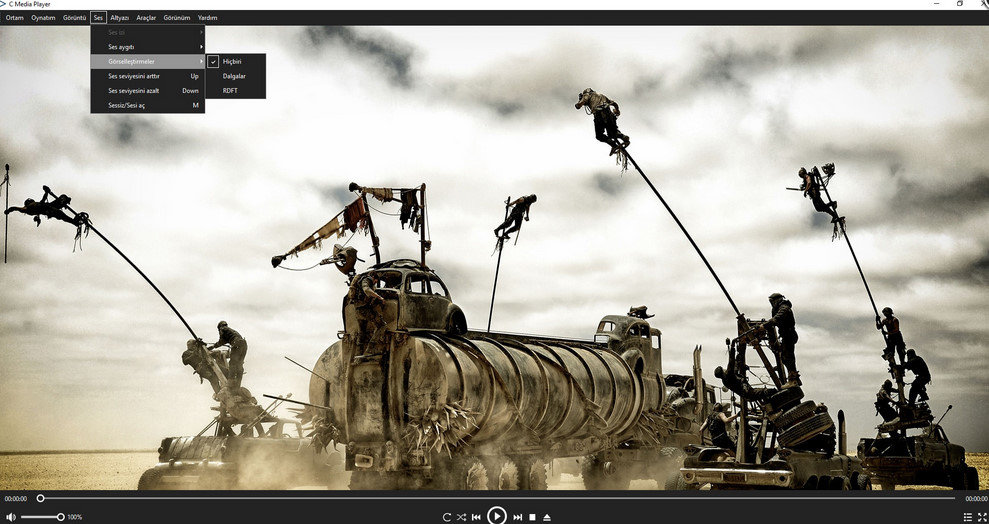This screenshot has height=524, width=989.
Task: Select the RDFT visualization
Action: (236, 90)
